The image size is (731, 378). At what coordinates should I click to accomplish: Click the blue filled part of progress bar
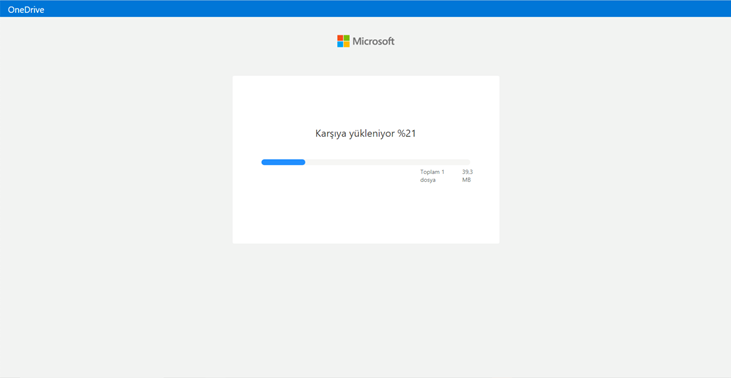click(283, 162)
